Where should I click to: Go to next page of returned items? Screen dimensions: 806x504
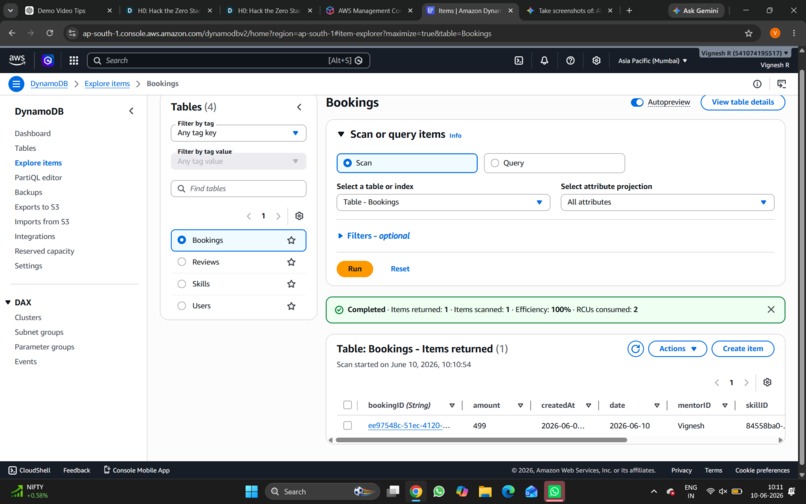point(746,383)
